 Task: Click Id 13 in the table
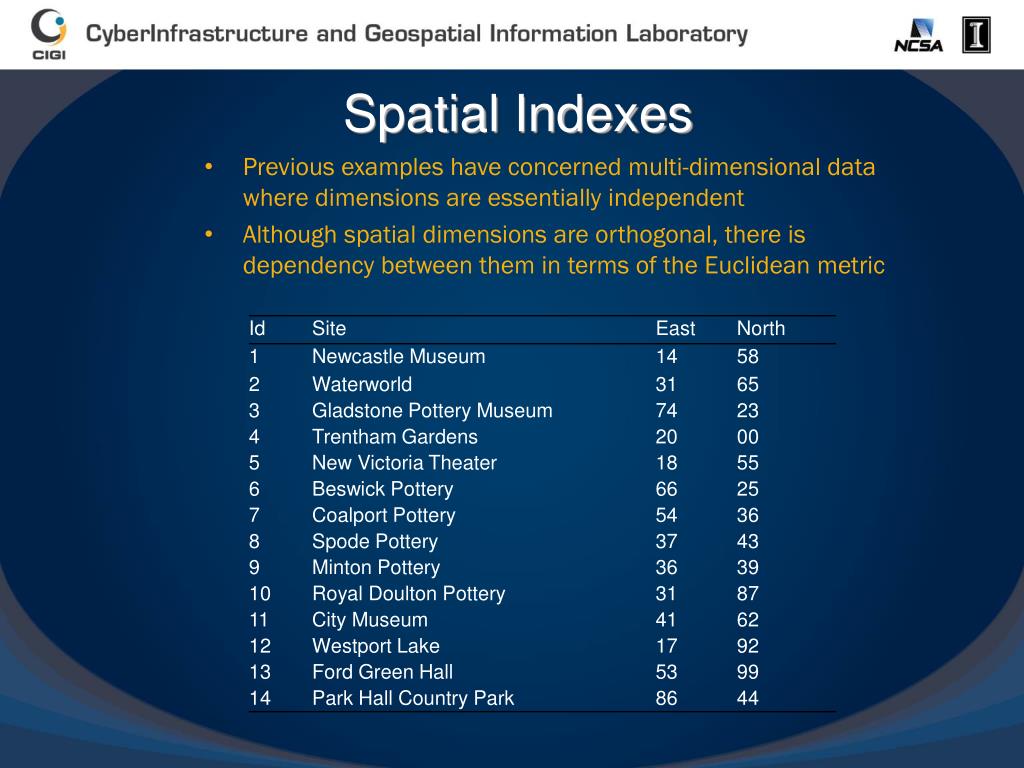[x=260, y=672]
